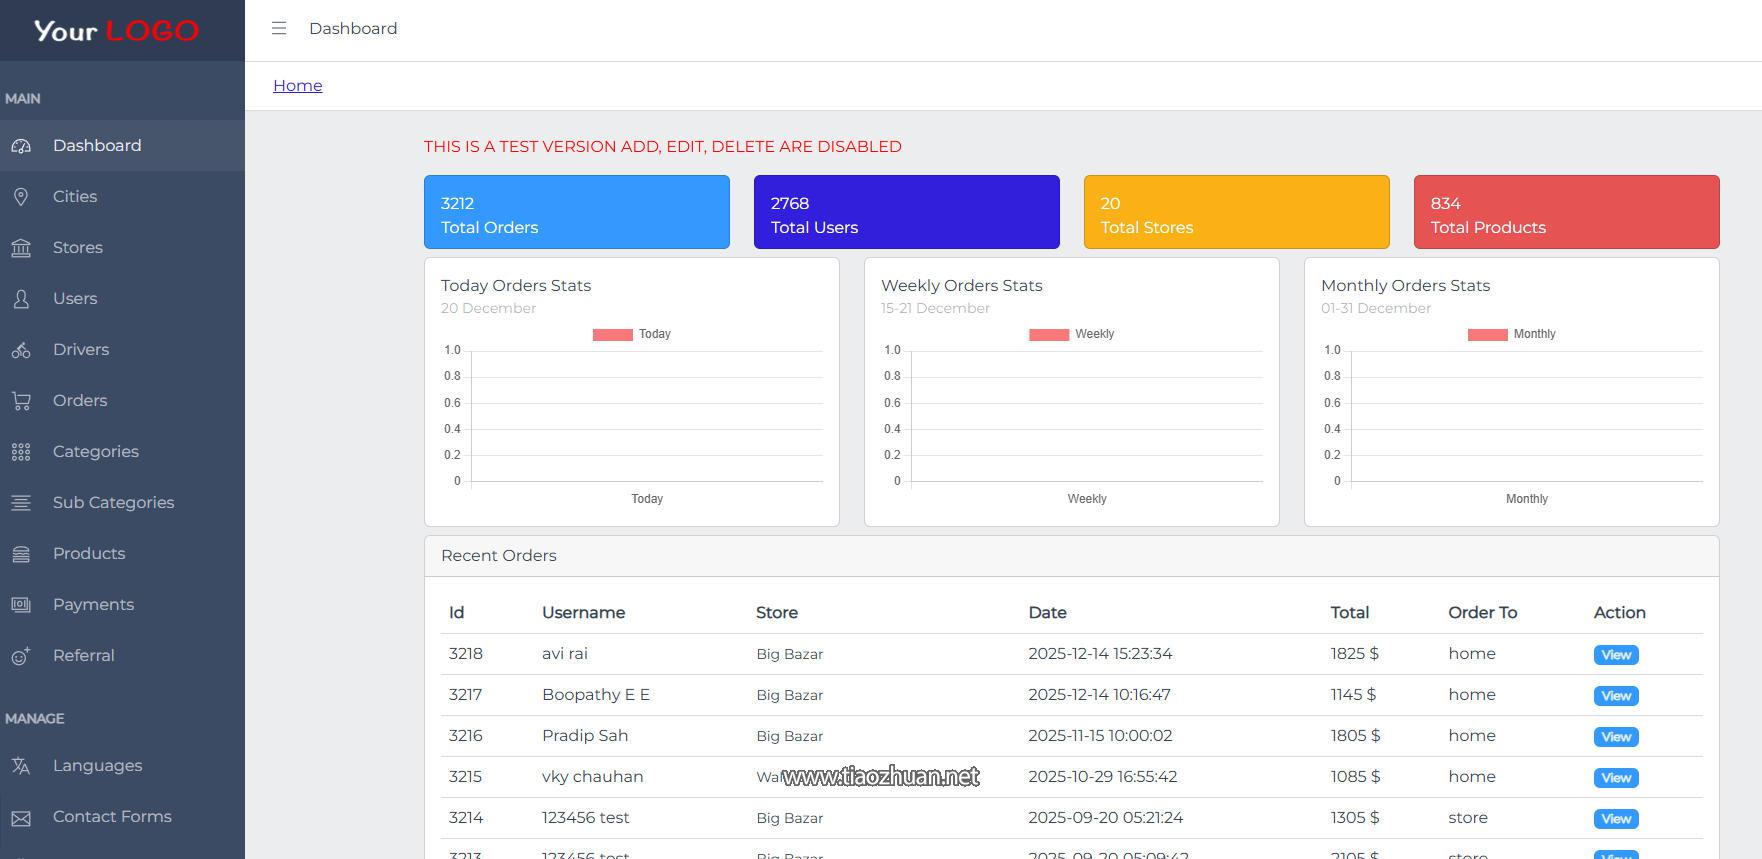
Task: Click the Your LOGO brand image
Action: point(117,31)
